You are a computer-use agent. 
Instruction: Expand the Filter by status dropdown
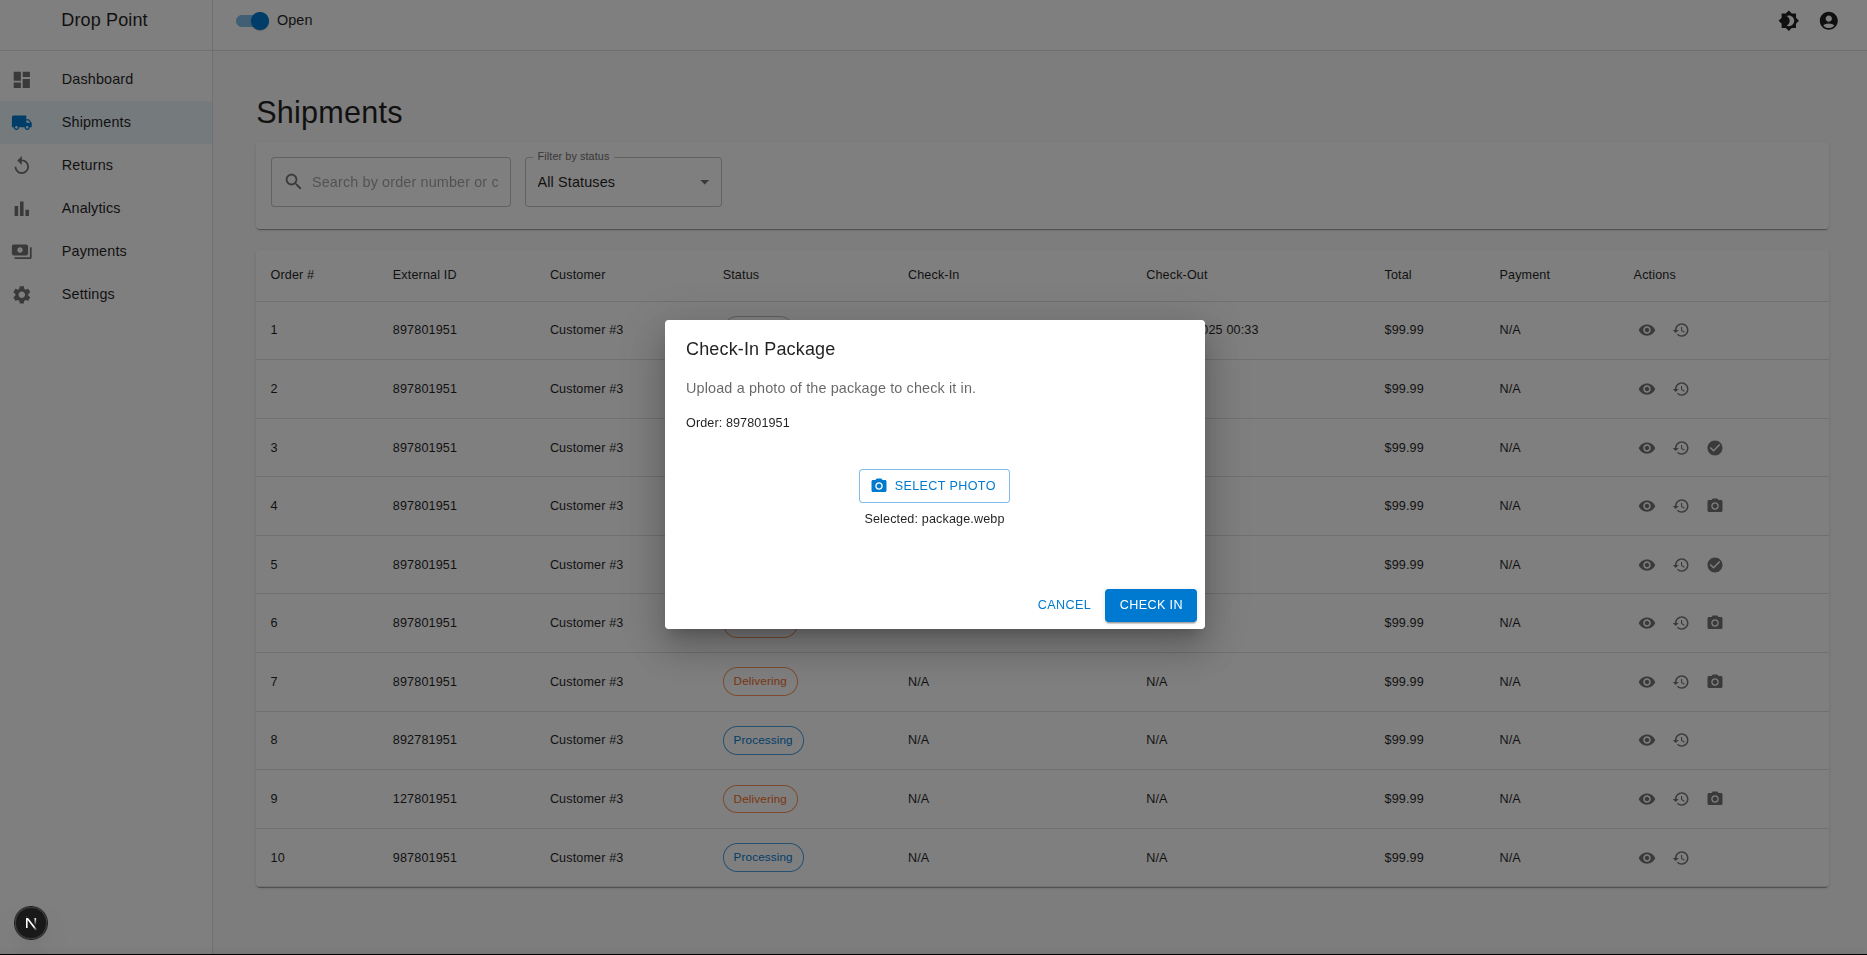point(622,182)
